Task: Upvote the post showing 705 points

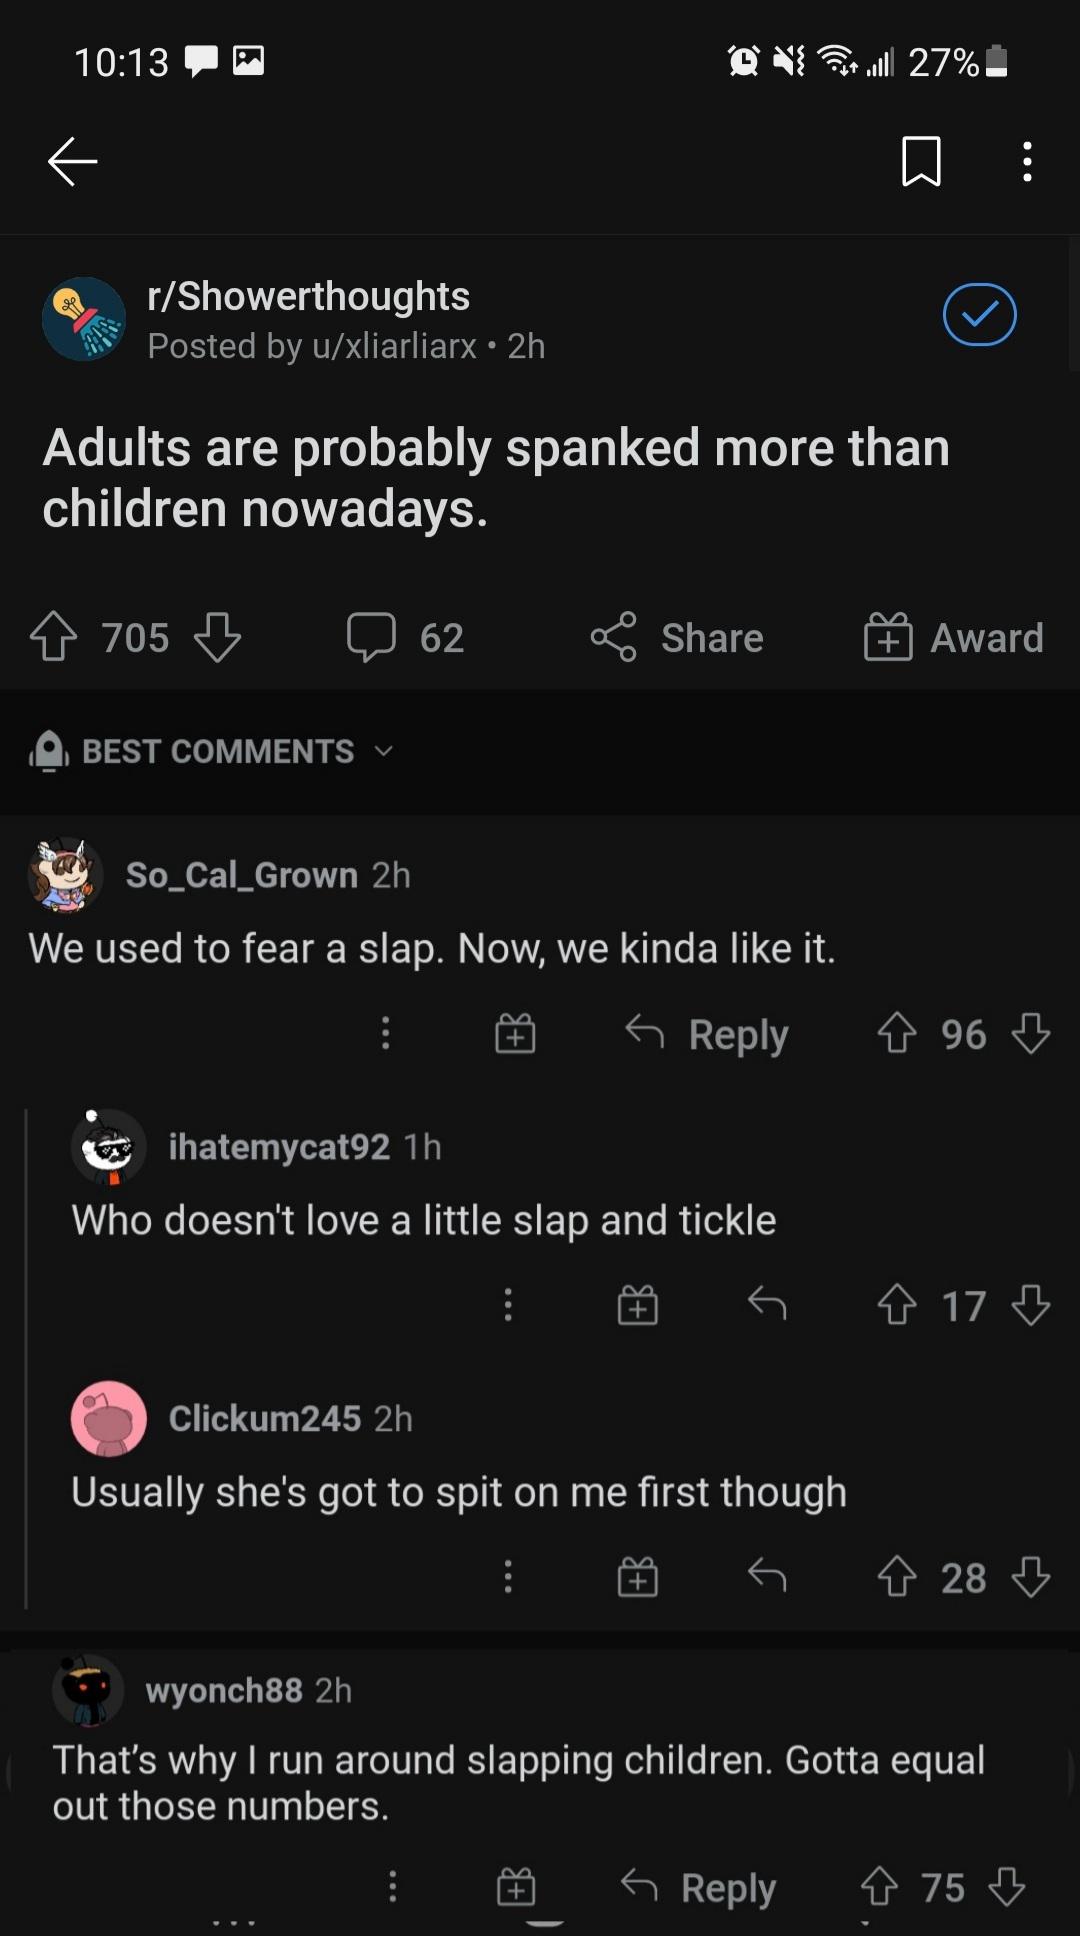Action: click(57, 637)
